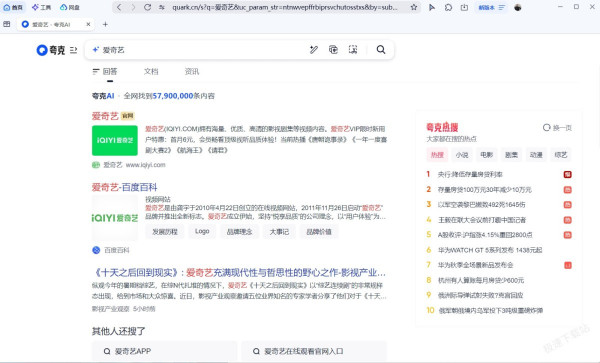Screen dimensions: 600x363
Task: Open hot search 杭州有人算账每月房贷少600元
Action: pyautogui.click(x=481, y=280)
